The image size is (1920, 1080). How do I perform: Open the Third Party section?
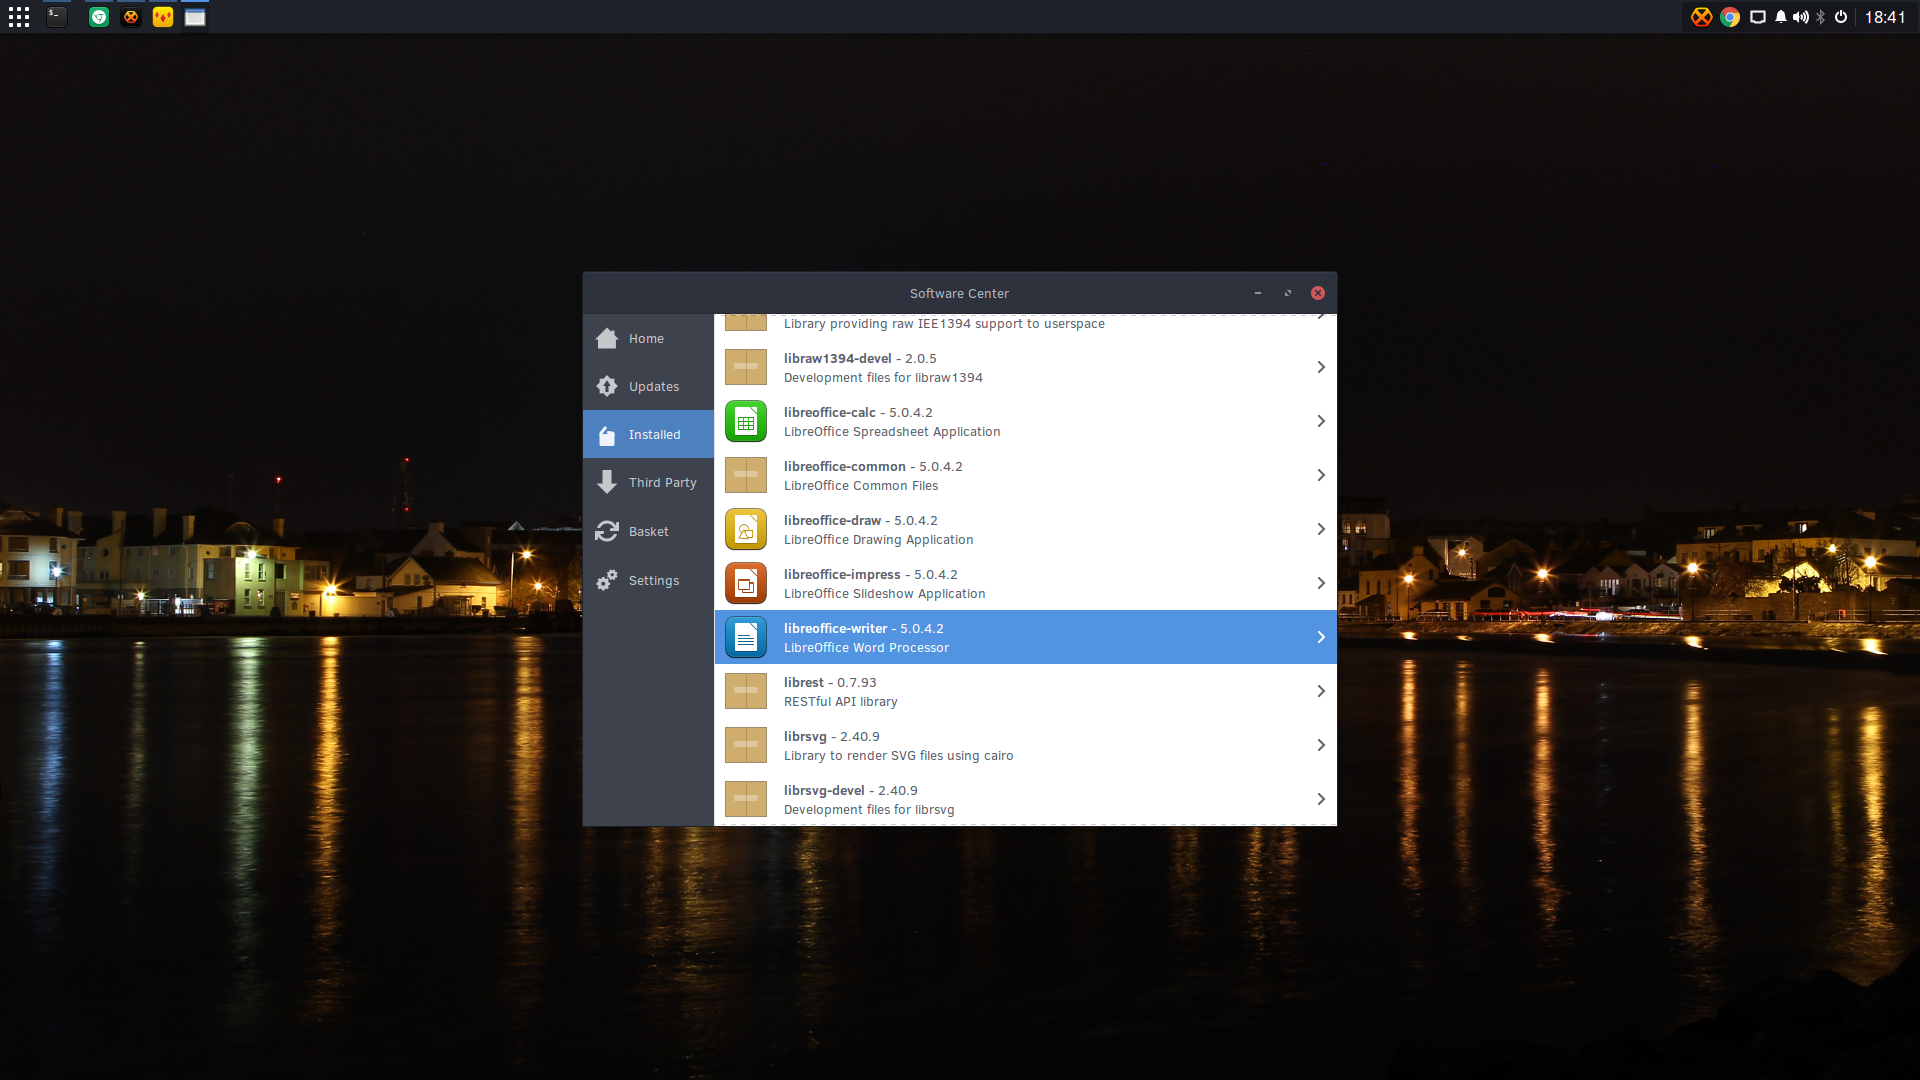[648, 482]
